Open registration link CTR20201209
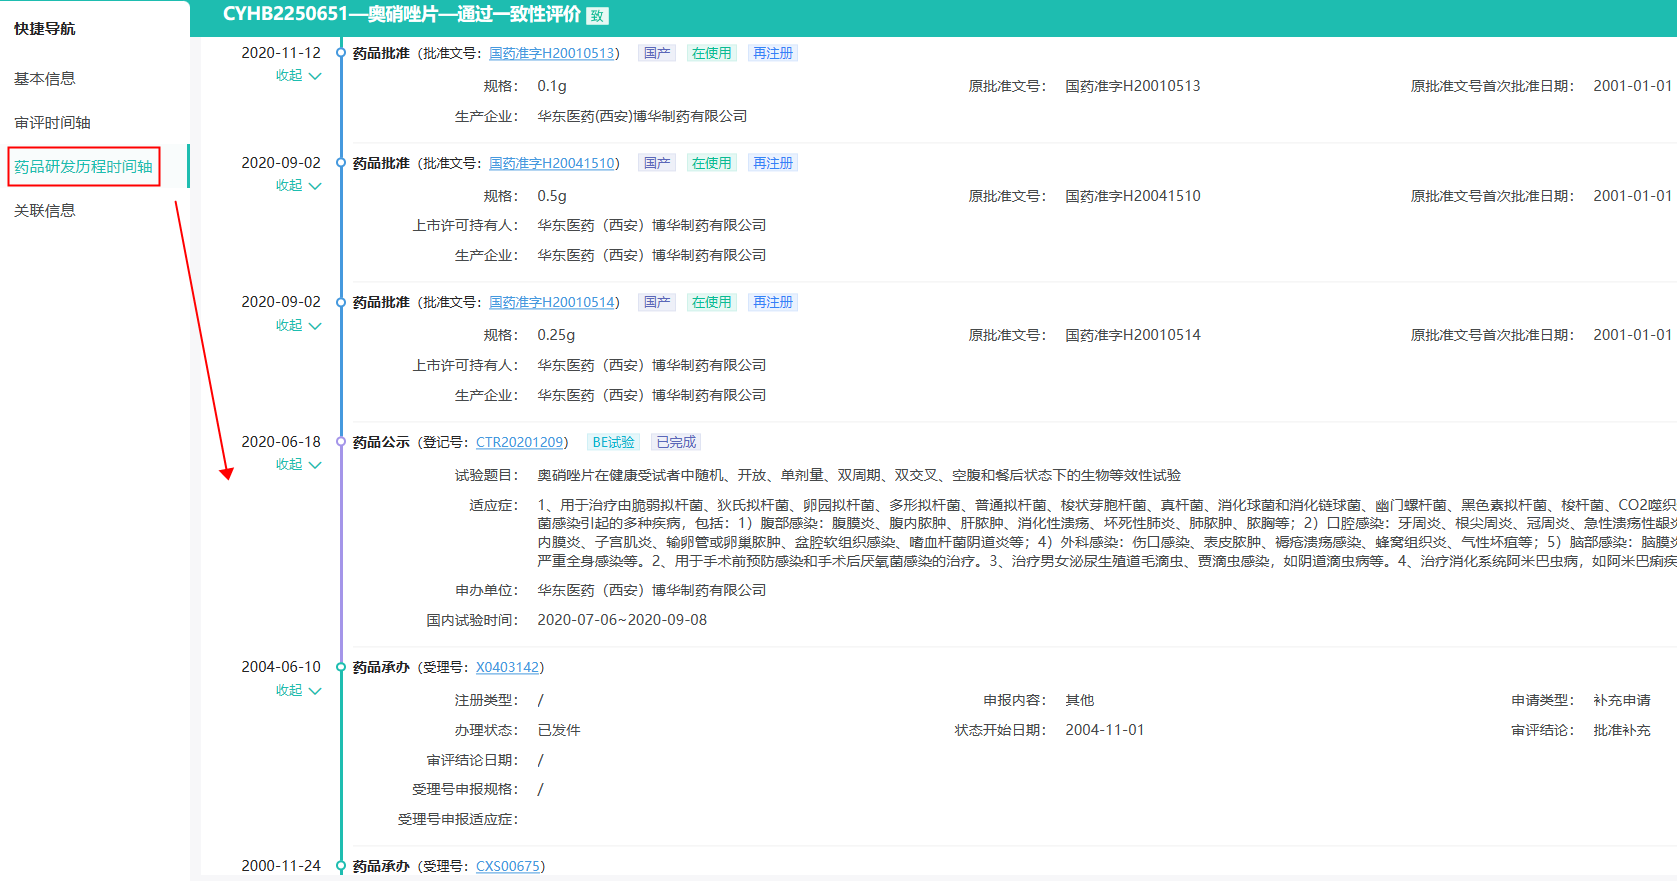The image size is (1677, 881). click(x=519, y=442)
